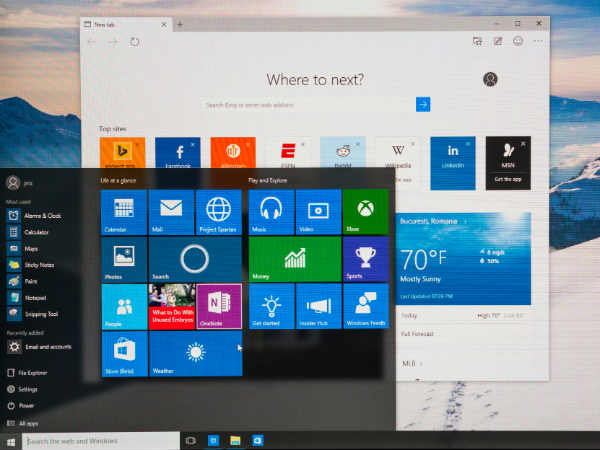600x450 pixels.
Task: Launch the Mail tile
Action: [171, 212]
